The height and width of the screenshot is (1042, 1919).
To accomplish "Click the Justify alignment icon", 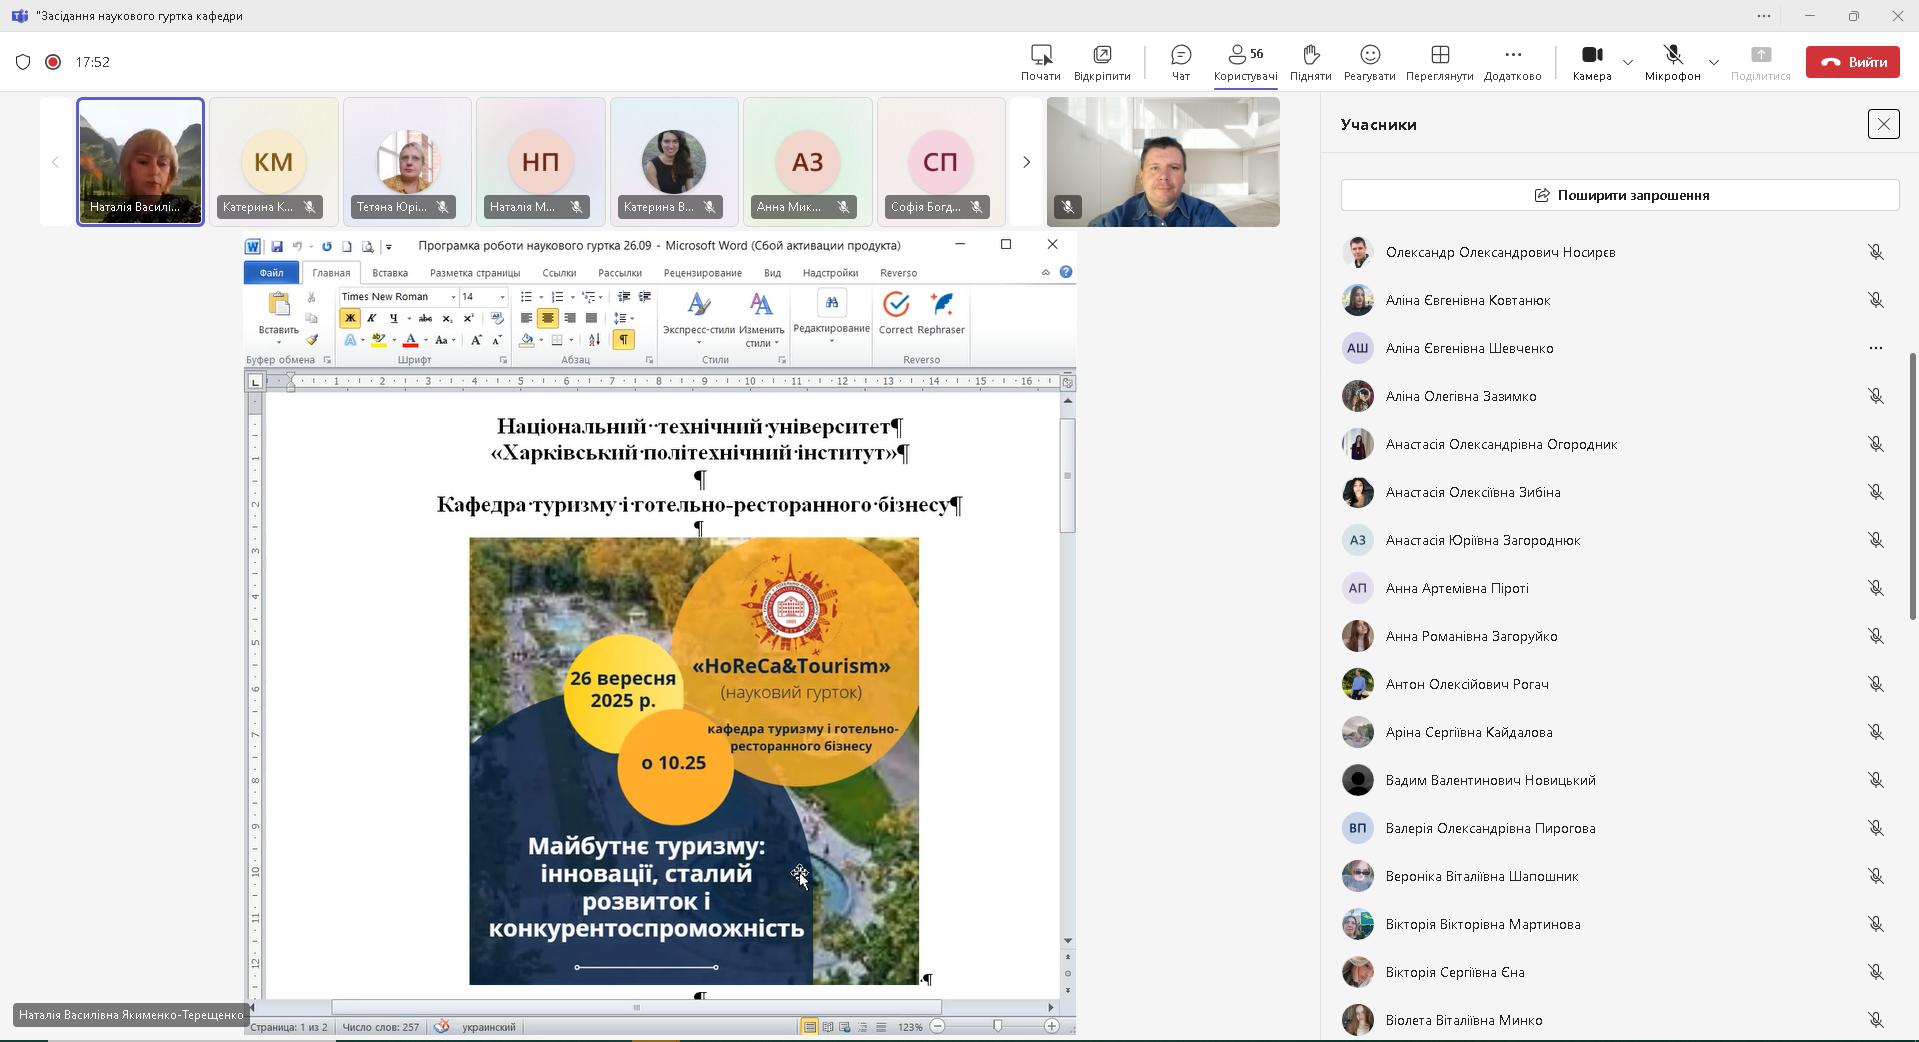I will tap(591, 318).
